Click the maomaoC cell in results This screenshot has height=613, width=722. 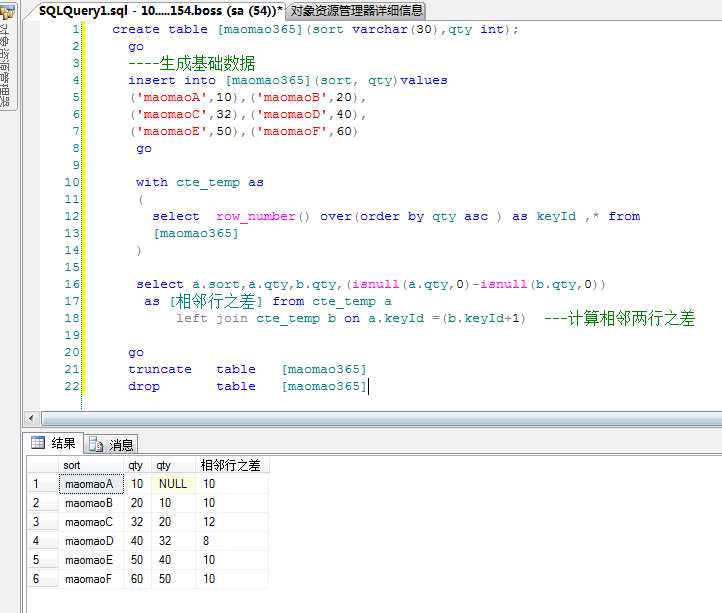(91, 522)
